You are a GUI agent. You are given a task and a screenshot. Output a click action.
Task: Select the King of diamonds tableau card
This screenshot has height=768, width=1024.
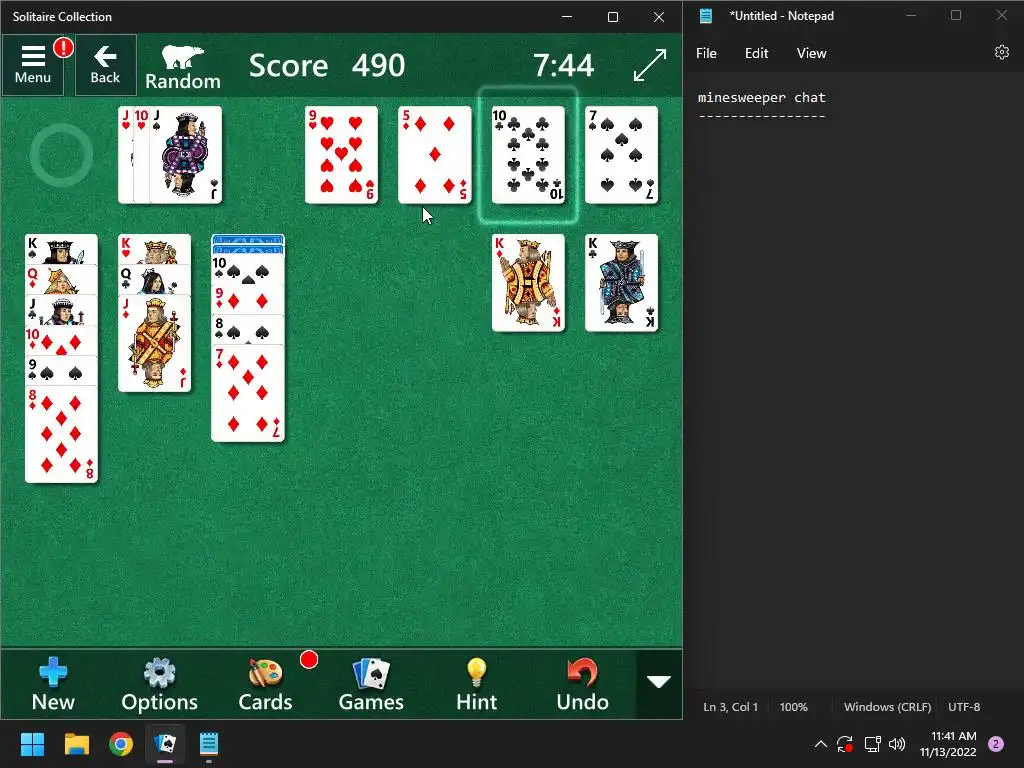(x=528, y=283)
